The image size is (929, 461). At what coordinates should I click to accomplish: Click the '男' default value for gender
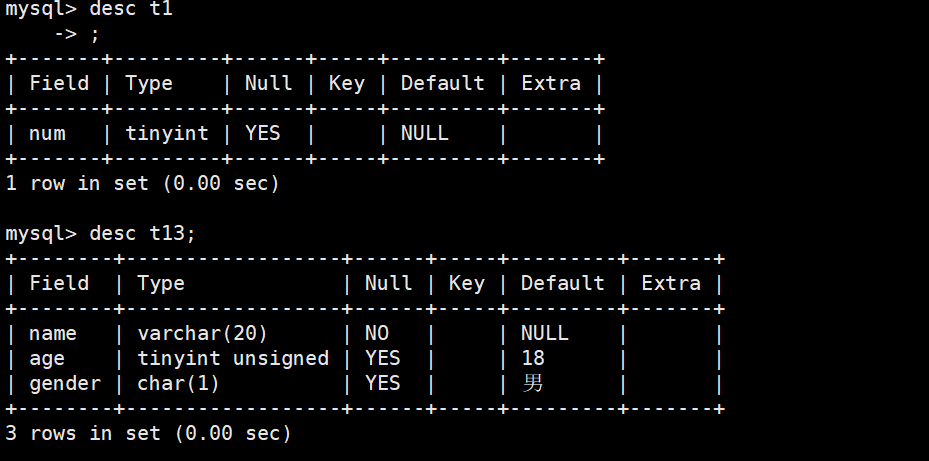pos(533,383)
